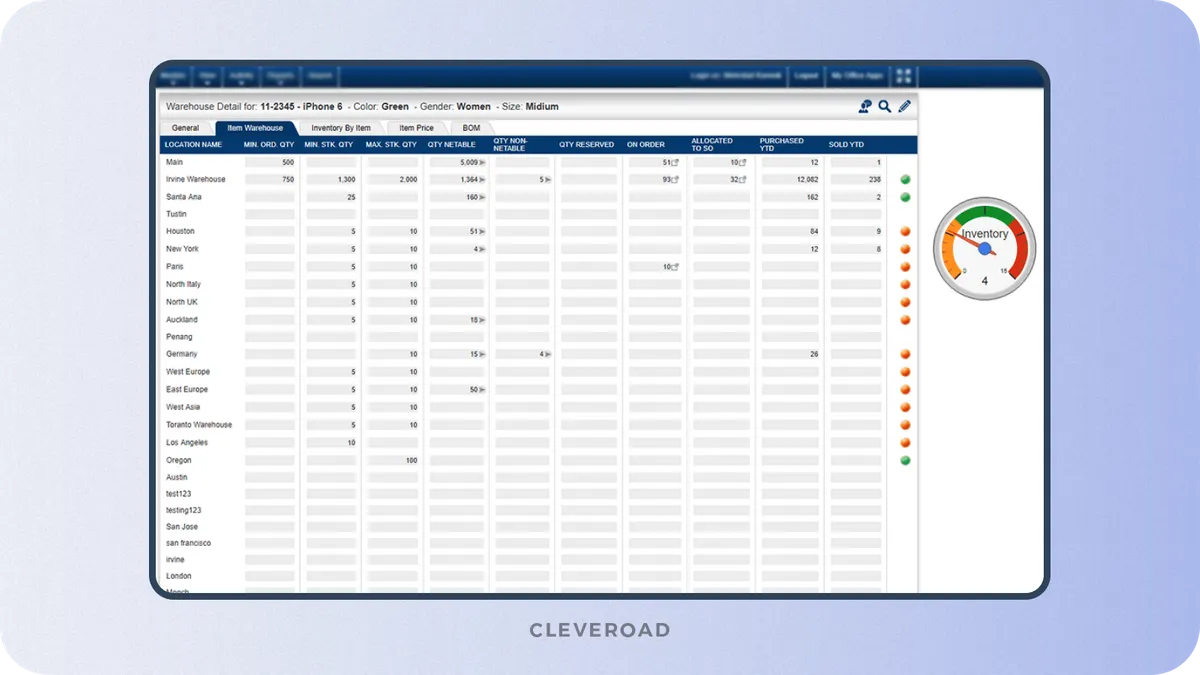
Task: Switch to the Item Price tab
Action: point(417,128)
